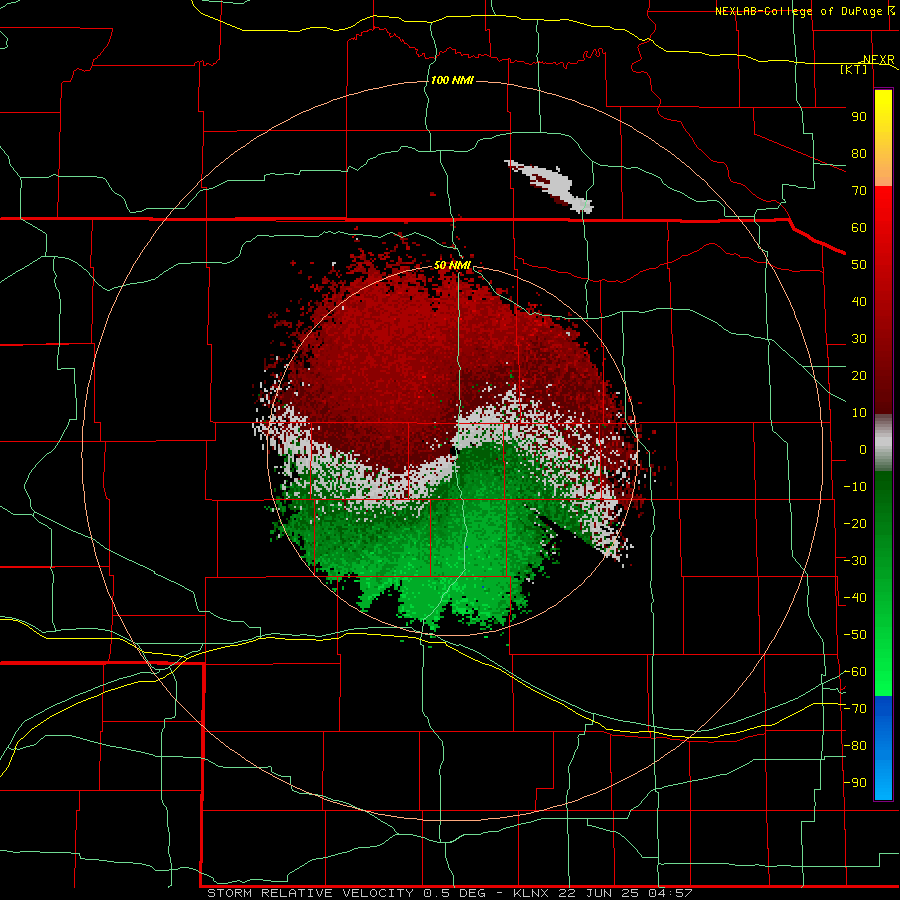Viewport: 900px width, 900px height.
Task: Click the -50 value on the velocity scale
Action: [x=855, y=635]
